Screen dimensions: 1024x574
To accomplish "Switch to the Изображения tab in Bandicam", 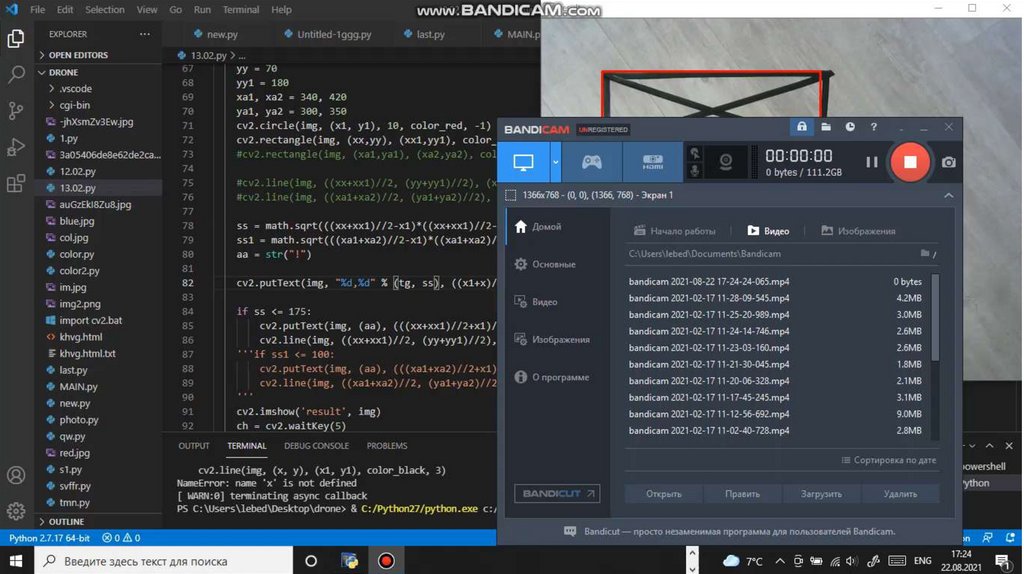I will coord(858,231).
